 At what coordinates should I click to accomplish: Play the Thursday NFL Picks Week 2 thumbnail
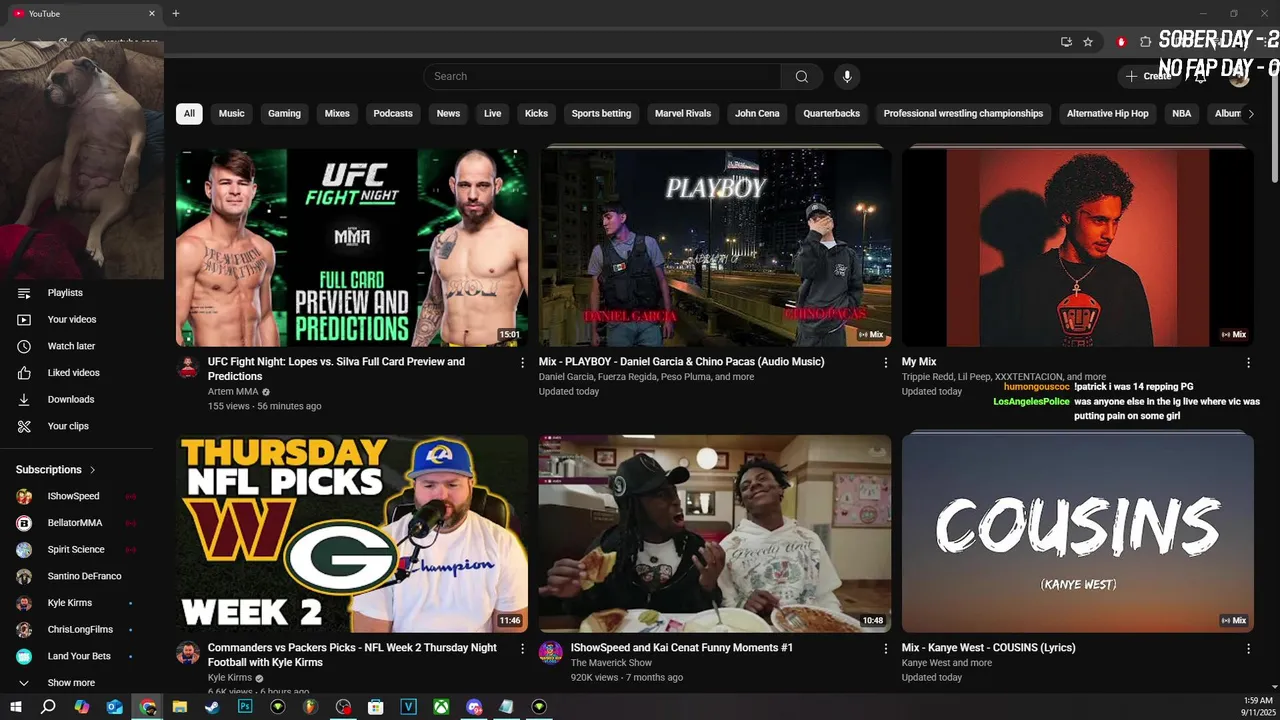(x=352, y=533)
